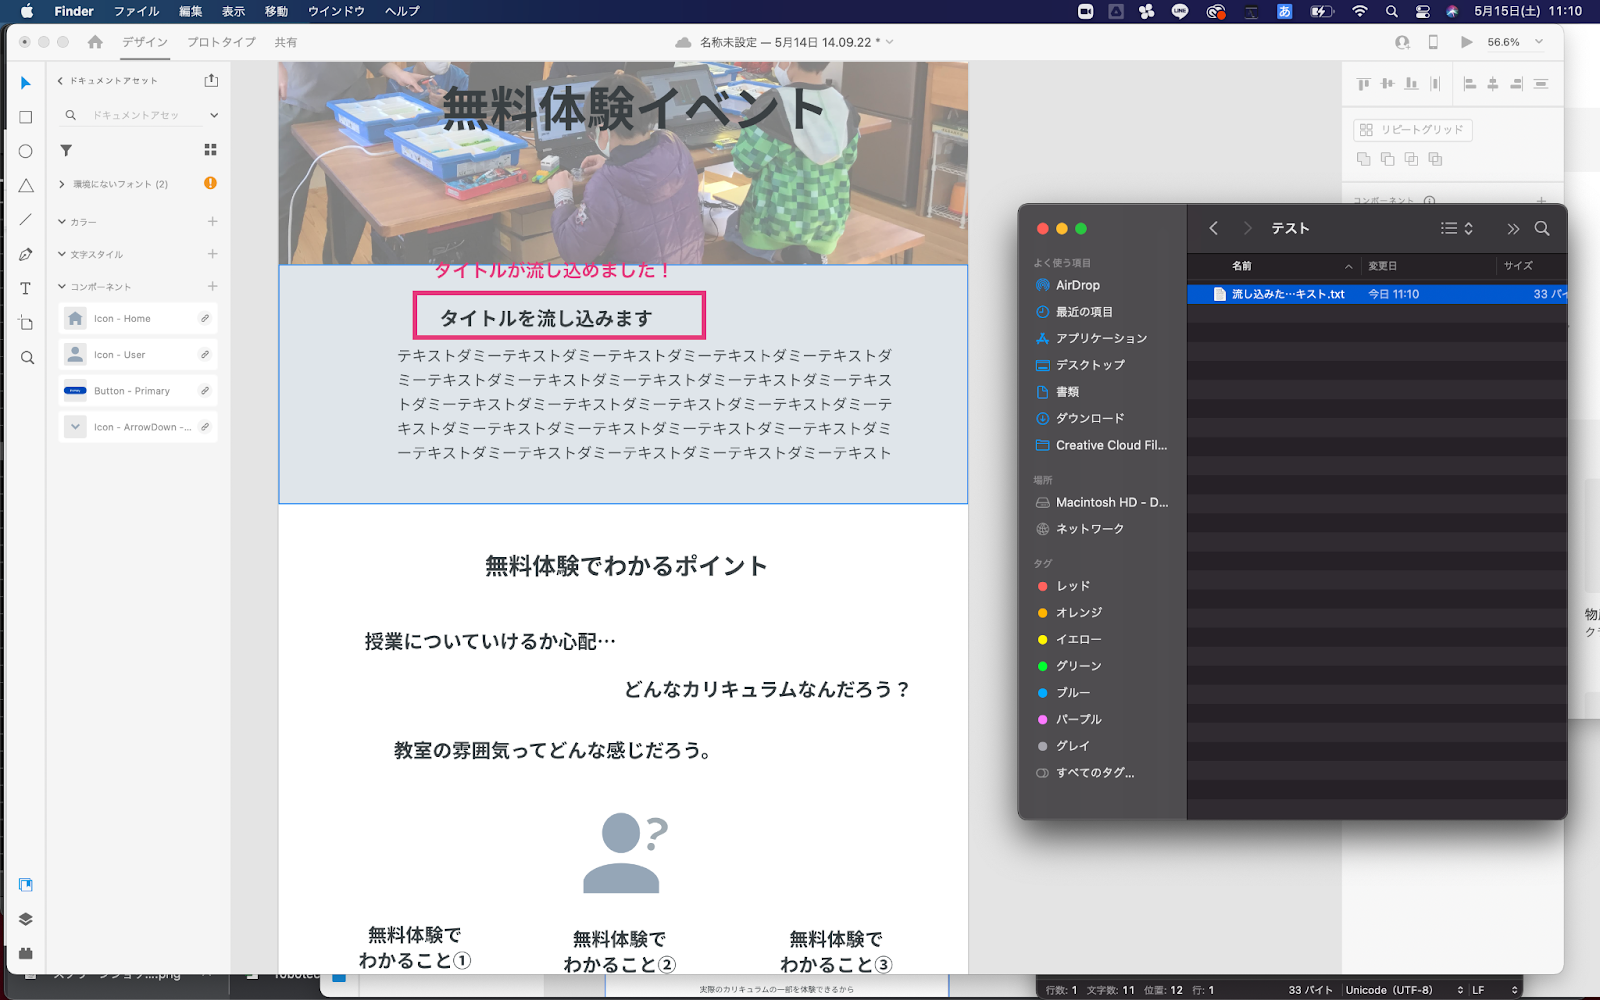Click Align Bottom icon
Viewport: 1600px width, 1000px height.
pos(1411,84)
